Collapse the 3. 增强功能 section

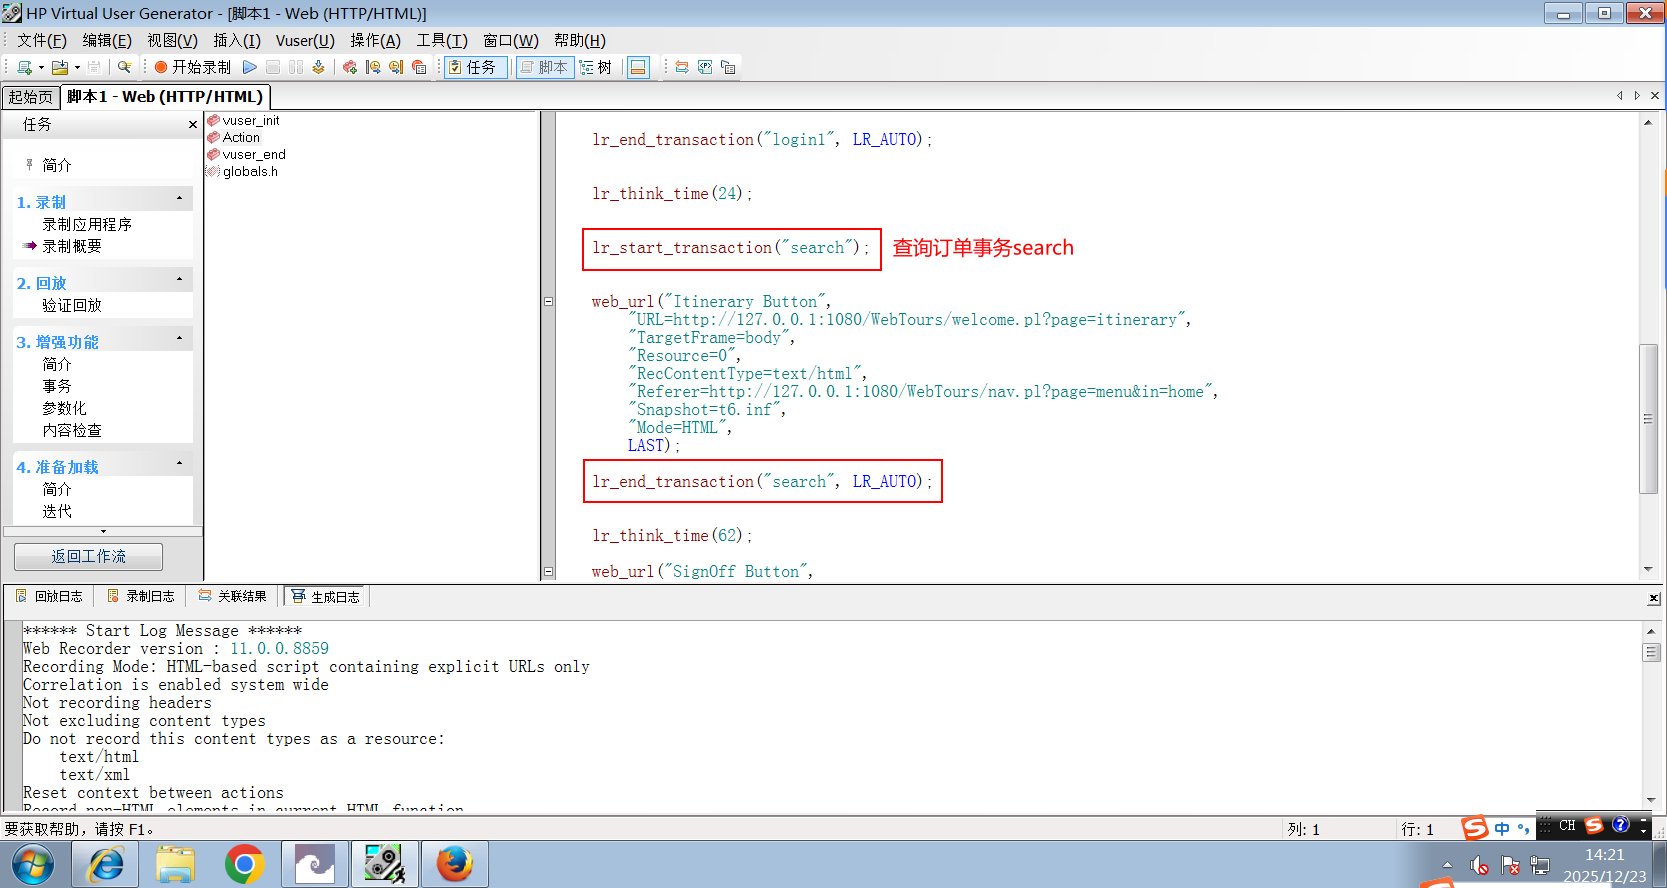tap(180, 339)
